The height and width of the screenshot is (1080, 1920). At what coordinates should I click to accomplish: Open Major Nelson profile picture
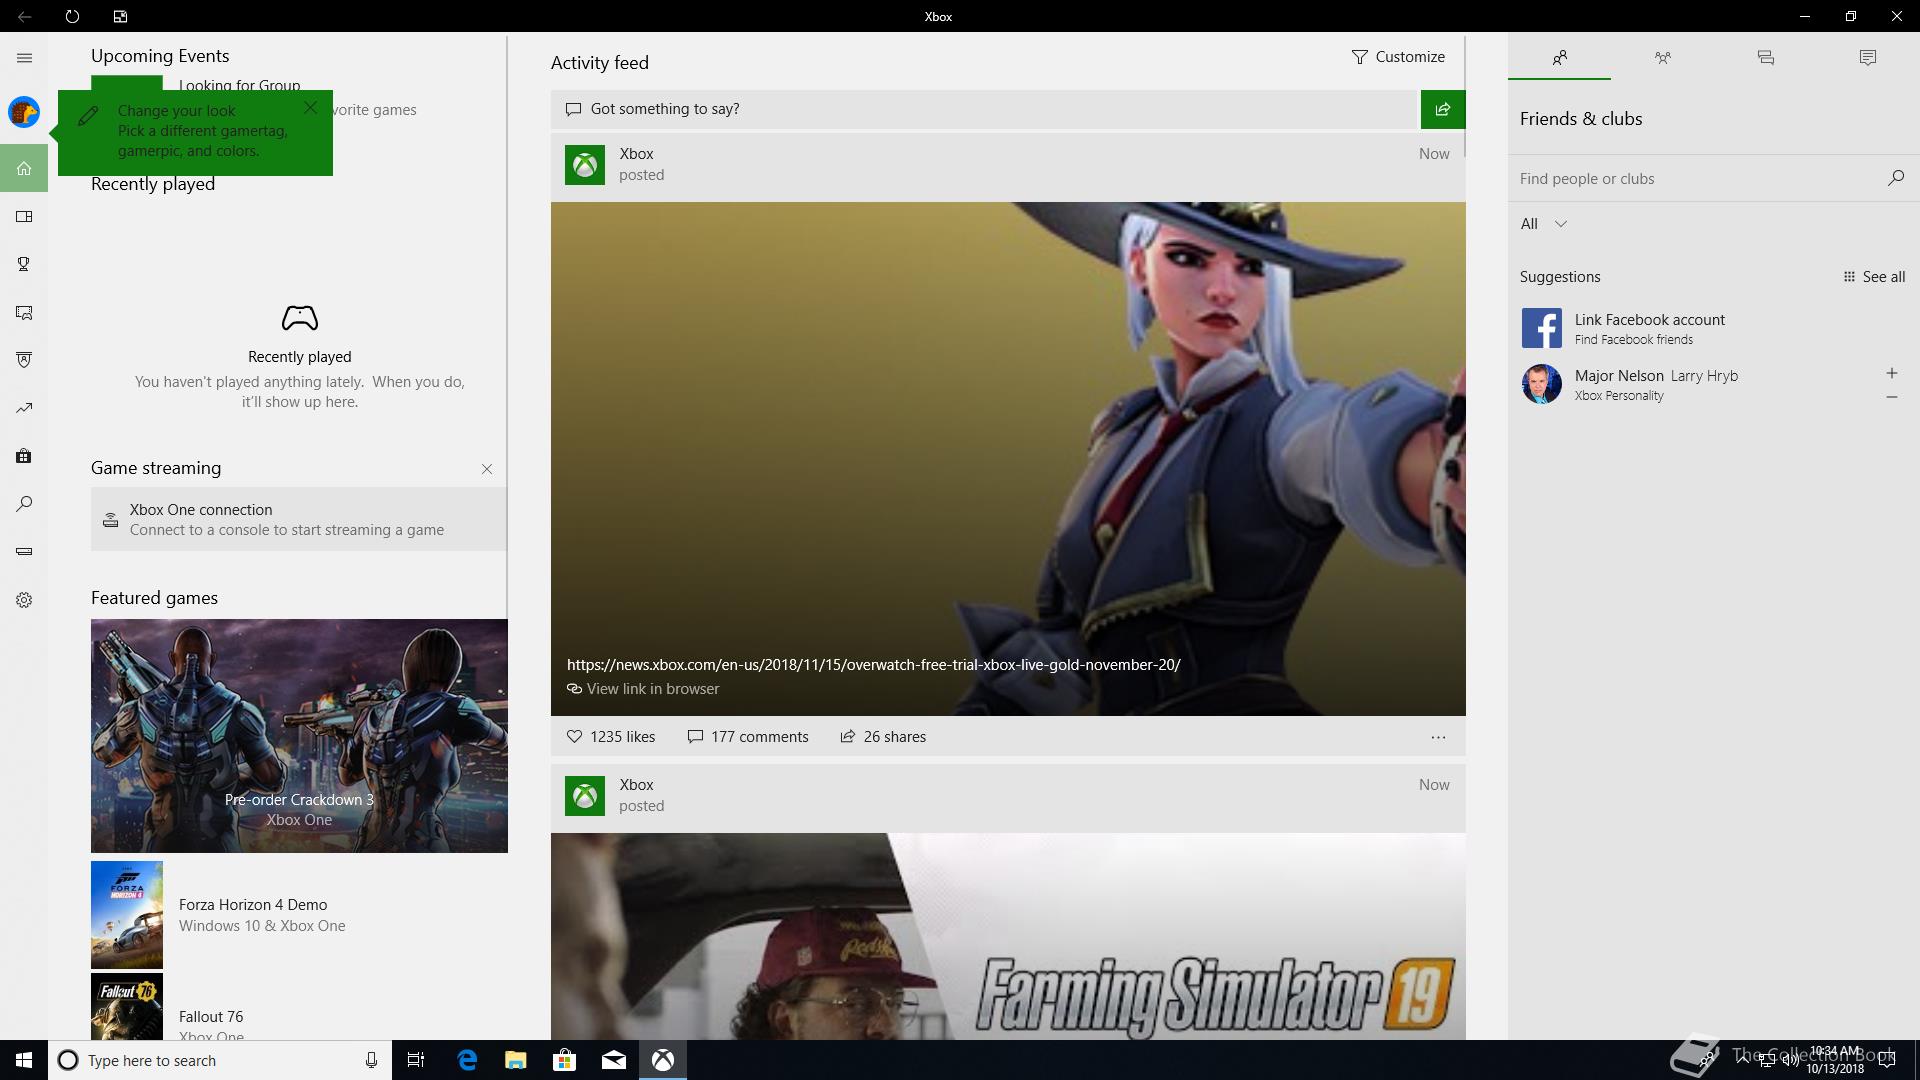click(x=1542, y=384)
